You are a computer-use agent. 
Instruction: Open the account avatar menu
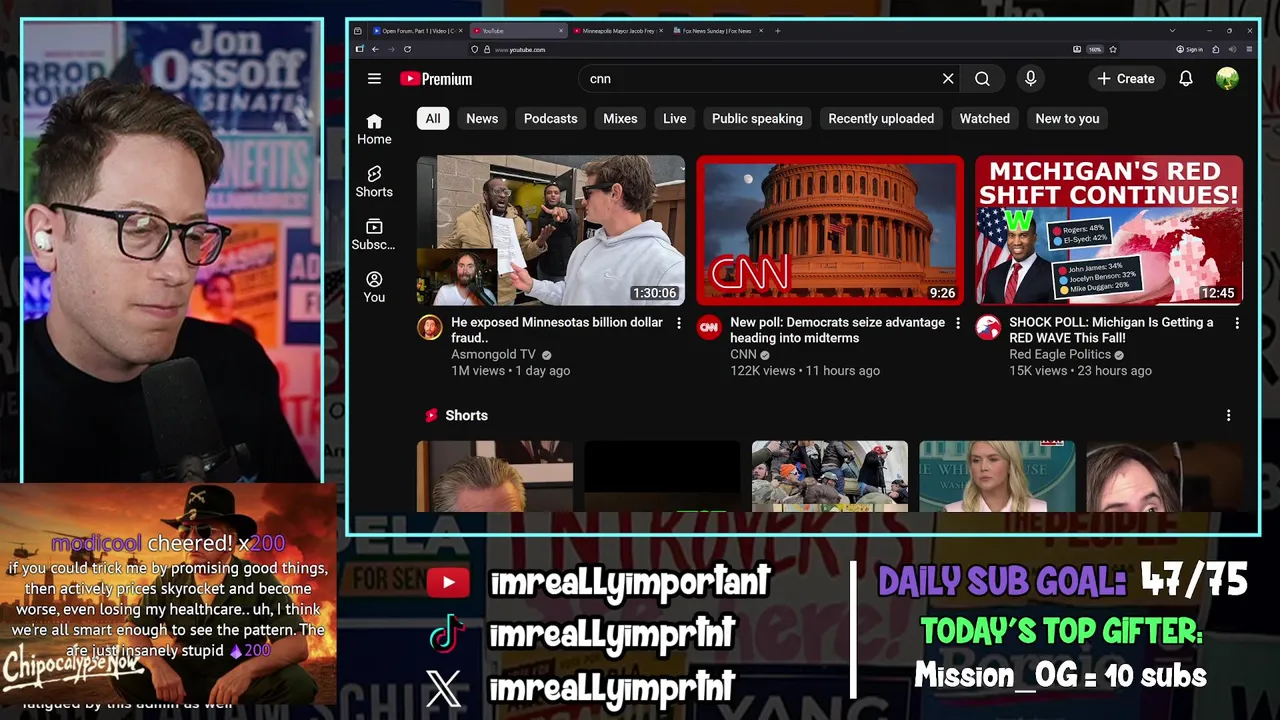coord(1227,79)
